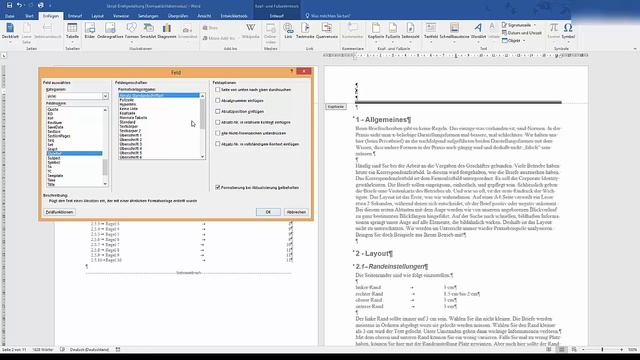
Task: Switch to the Start tab
Action: click(x=29, y=16)
